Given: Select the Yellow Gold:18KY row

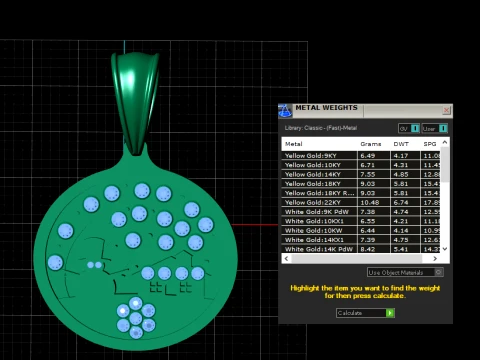Looking at the screenshot, I should tap(361, 184).
